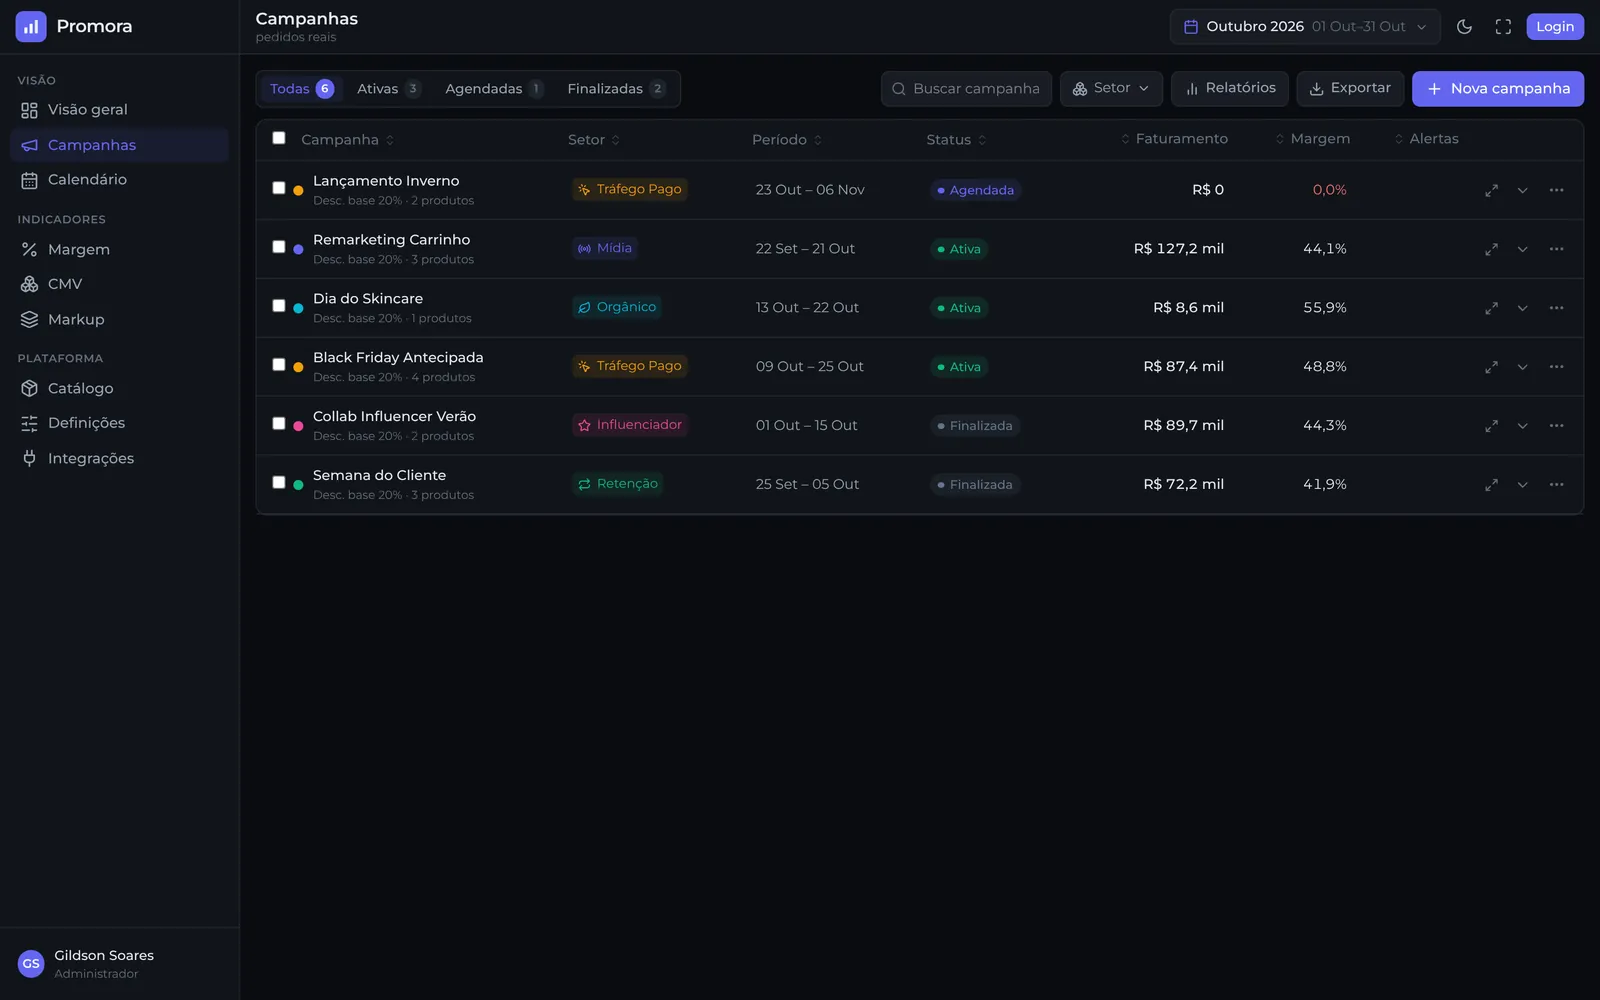Open Definições settings page

(x=119, y=423)
